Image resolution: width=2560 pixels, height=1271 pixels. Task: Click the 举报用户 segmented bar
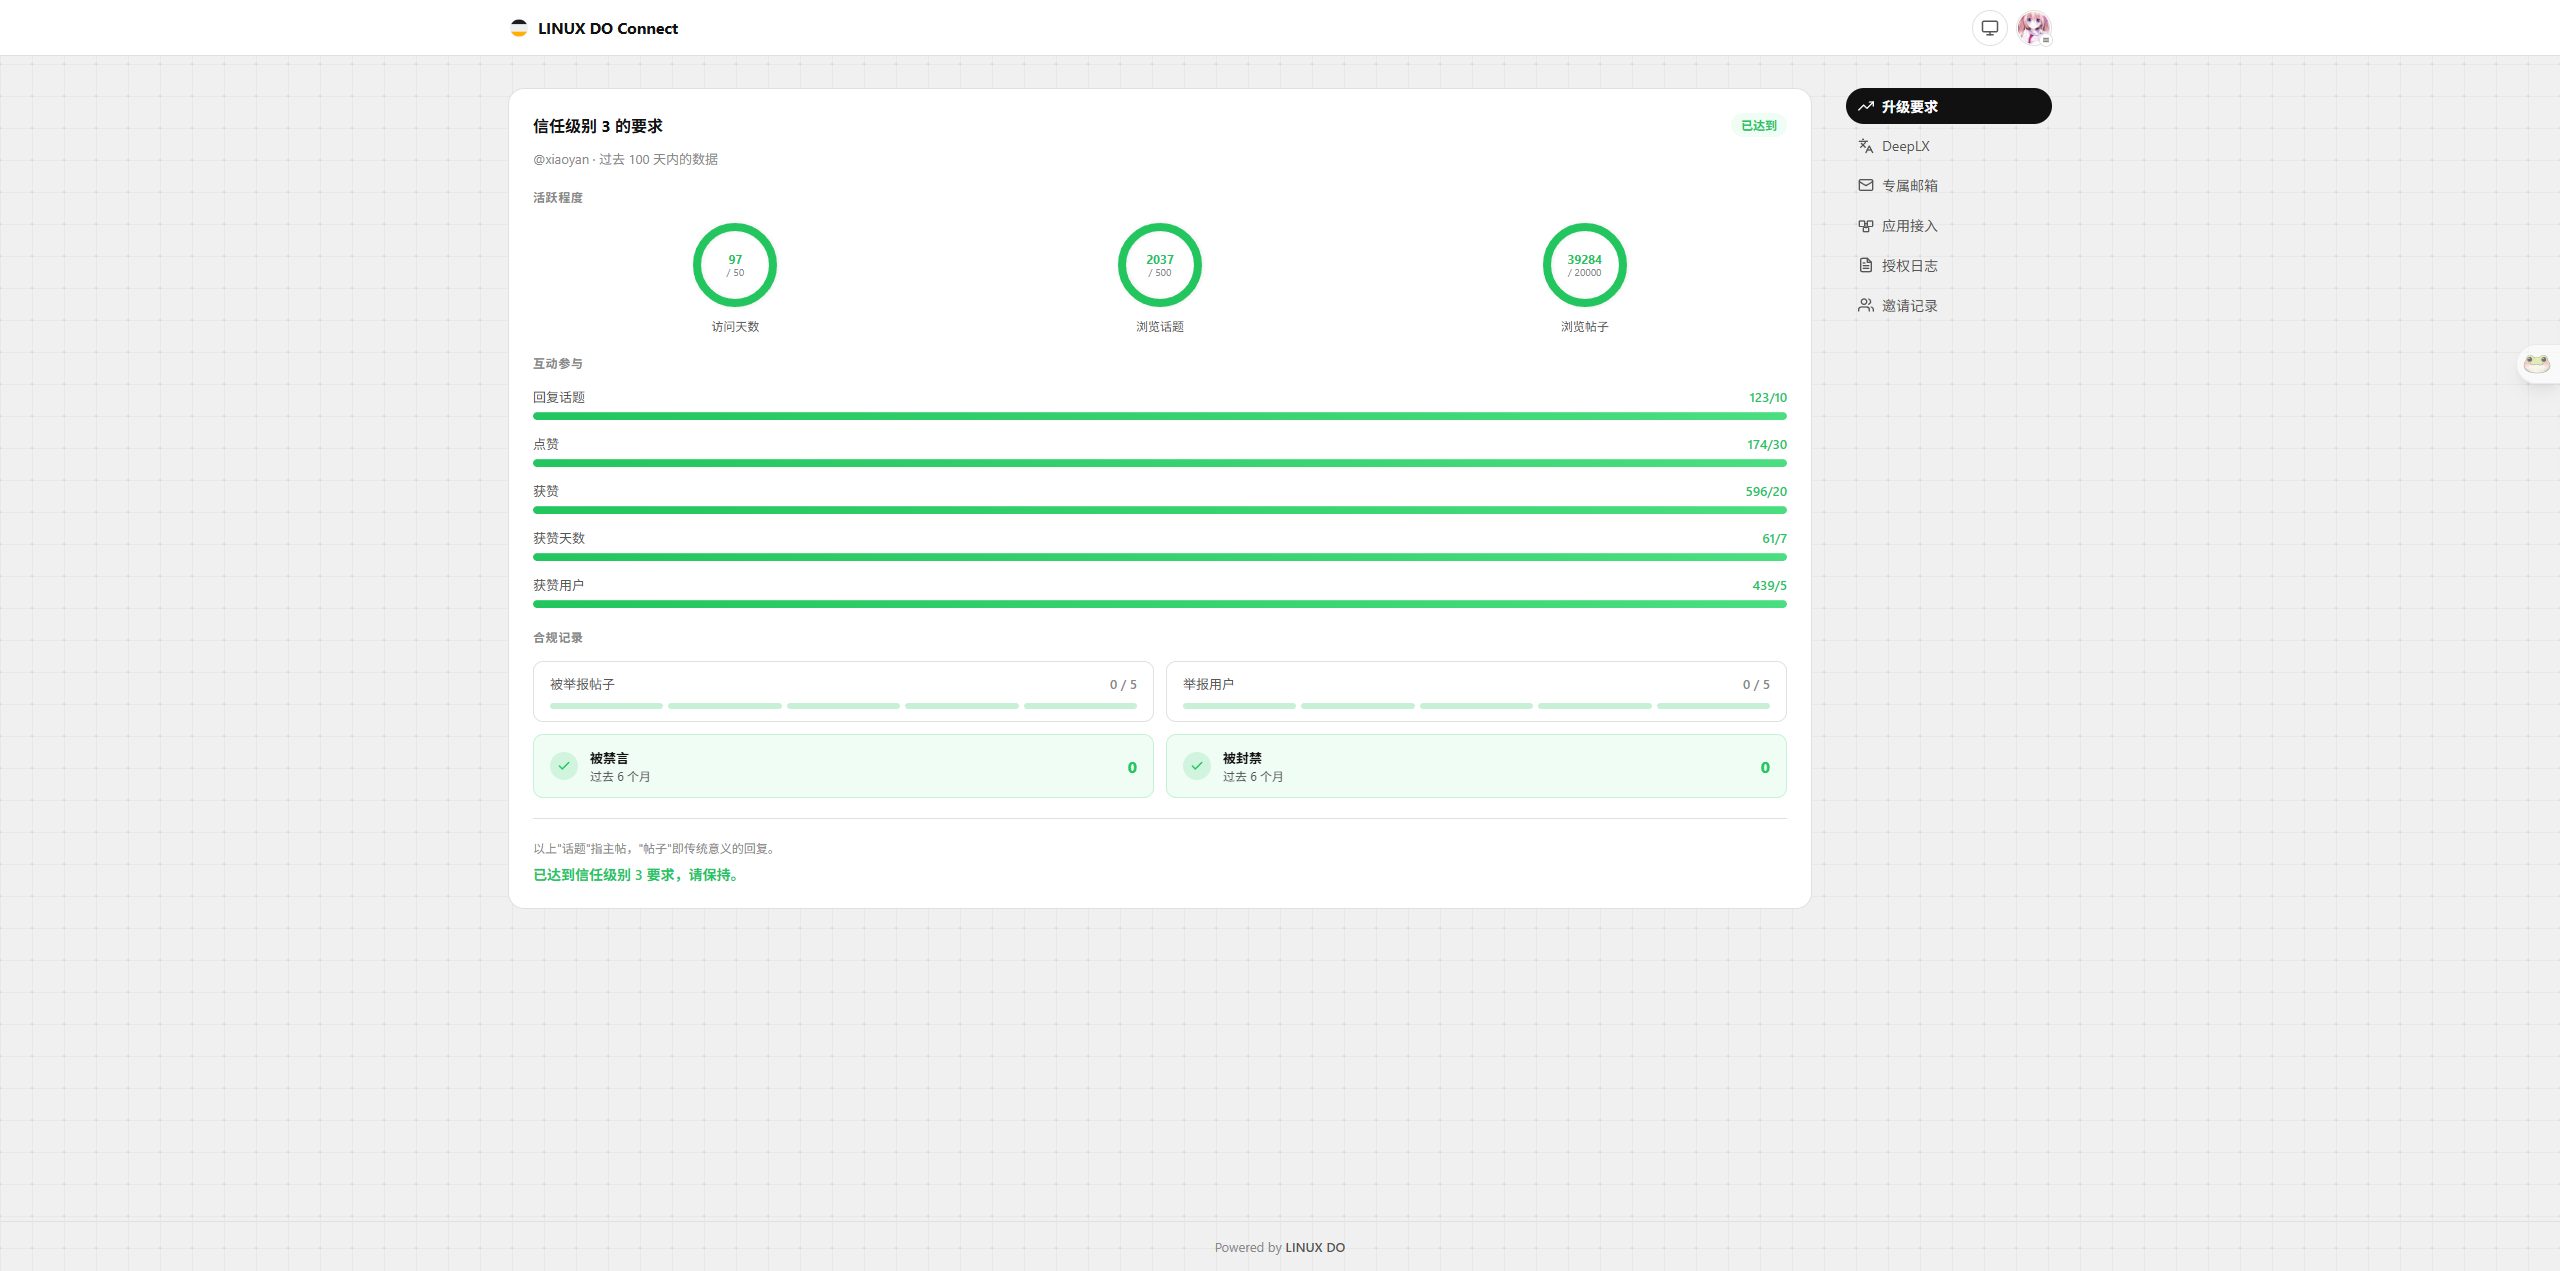coord(1476,706)
